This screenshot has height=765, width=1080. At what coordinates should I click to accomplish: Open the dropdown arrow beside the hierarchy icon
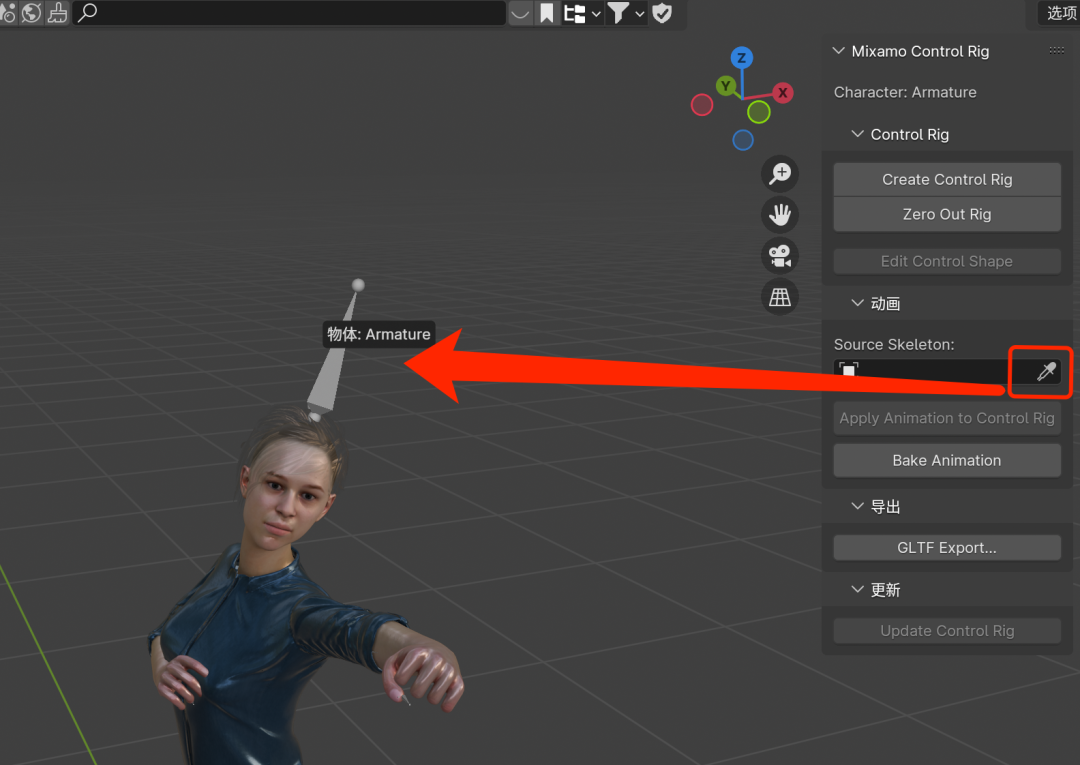596,13
